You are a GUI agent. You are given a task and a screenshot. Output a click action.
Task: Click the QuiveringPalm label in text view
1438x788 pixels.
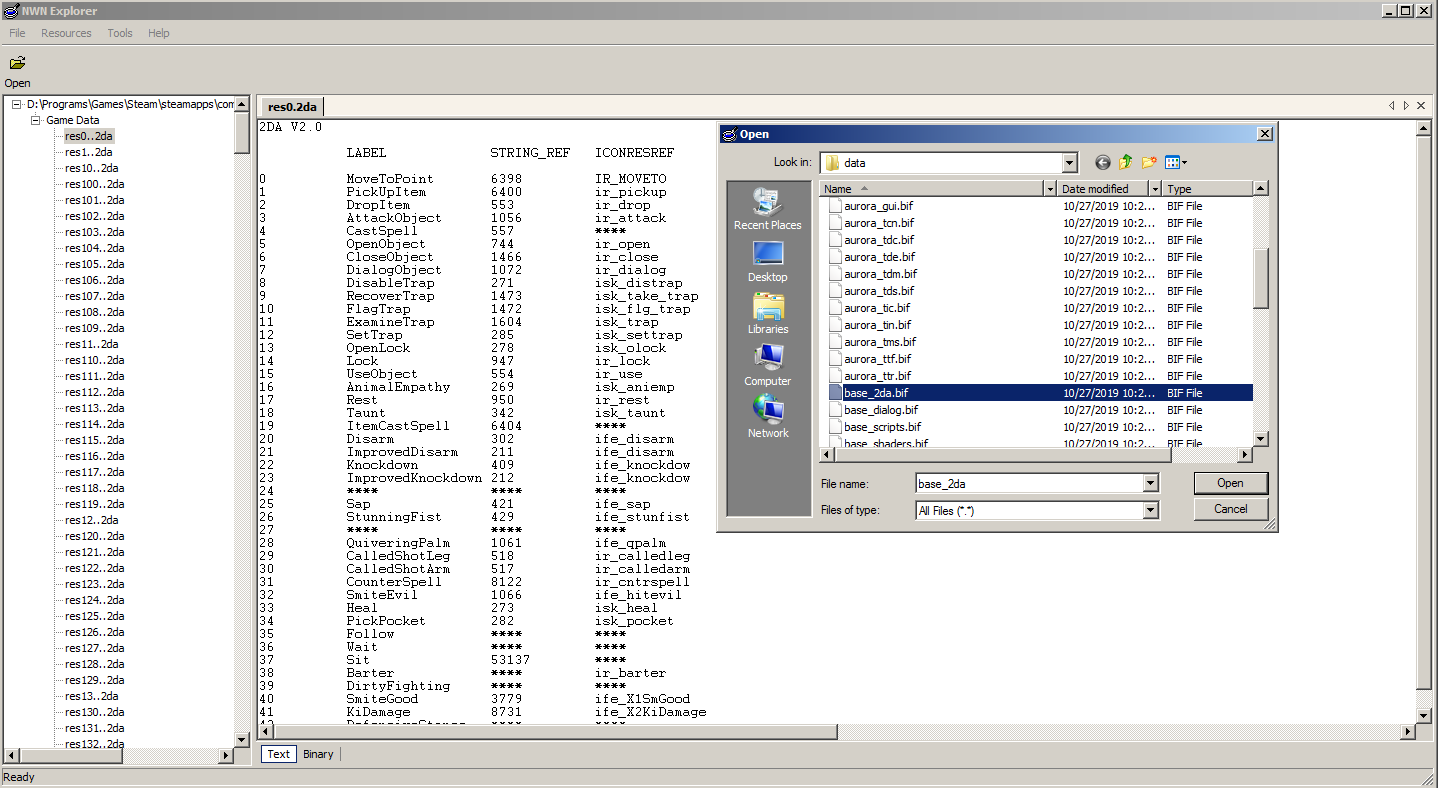398,543
